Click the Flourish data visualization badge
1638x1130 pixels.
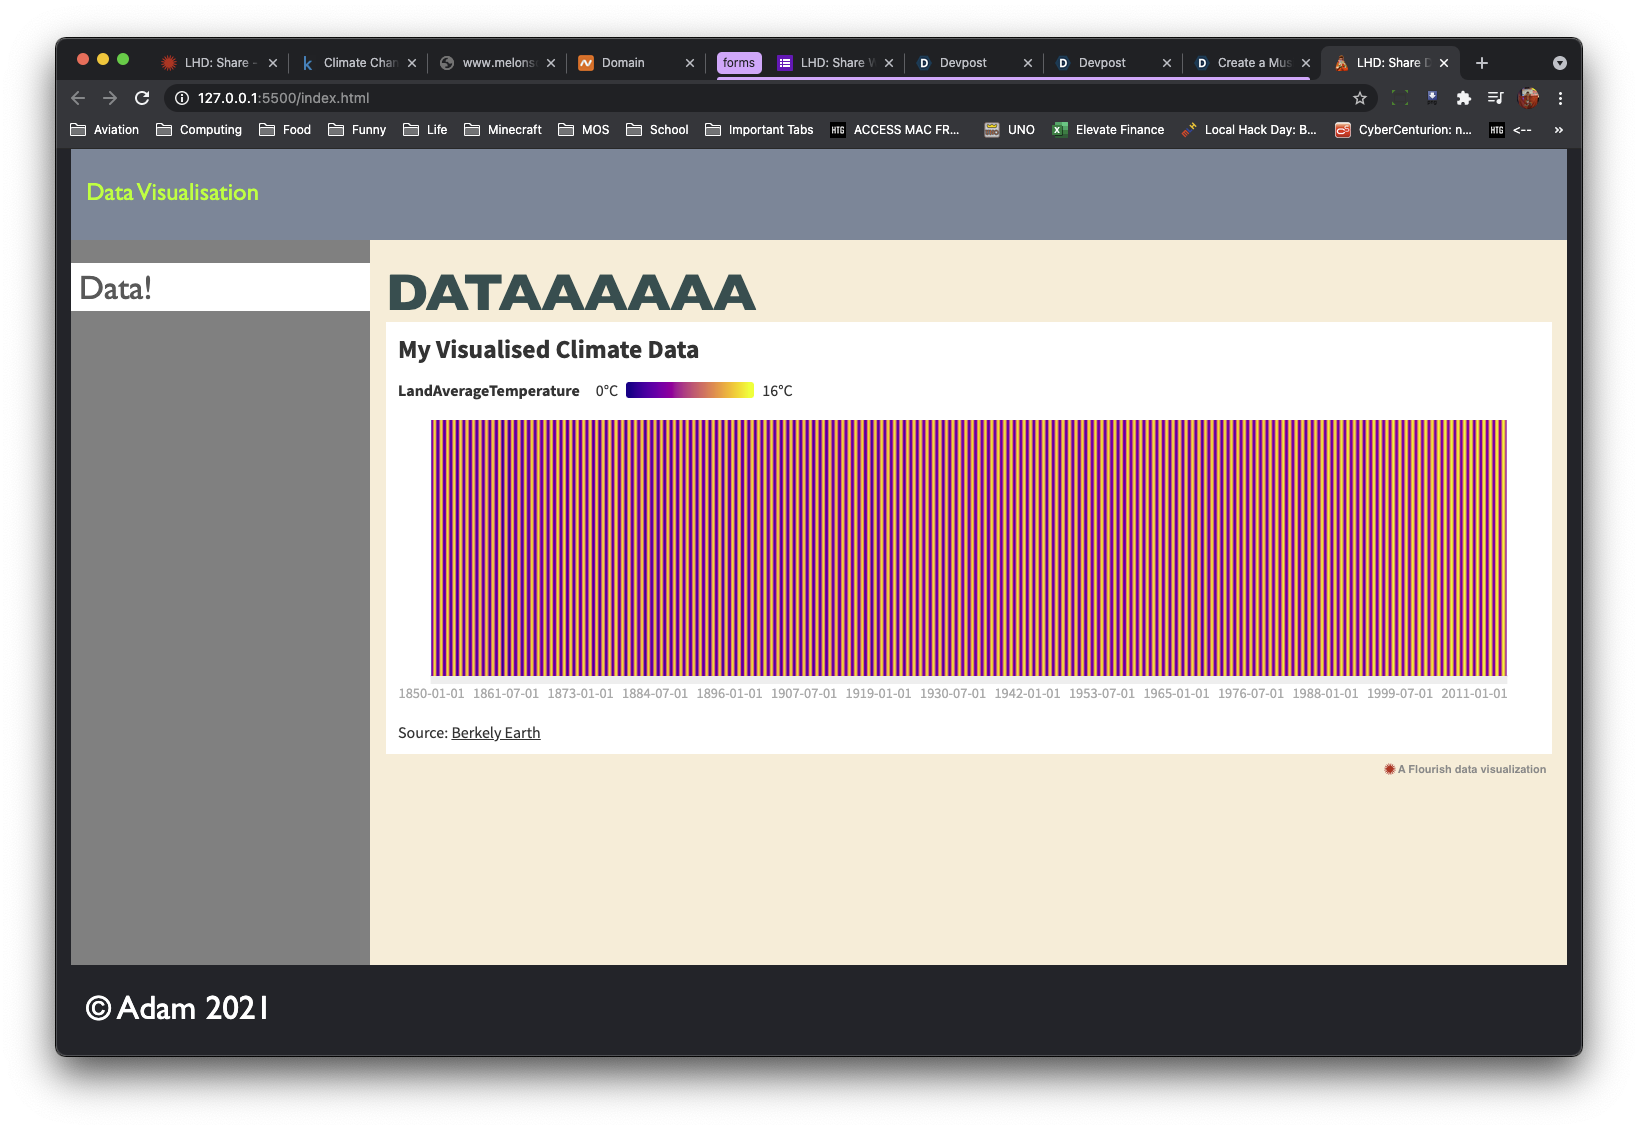(1464, 769)
